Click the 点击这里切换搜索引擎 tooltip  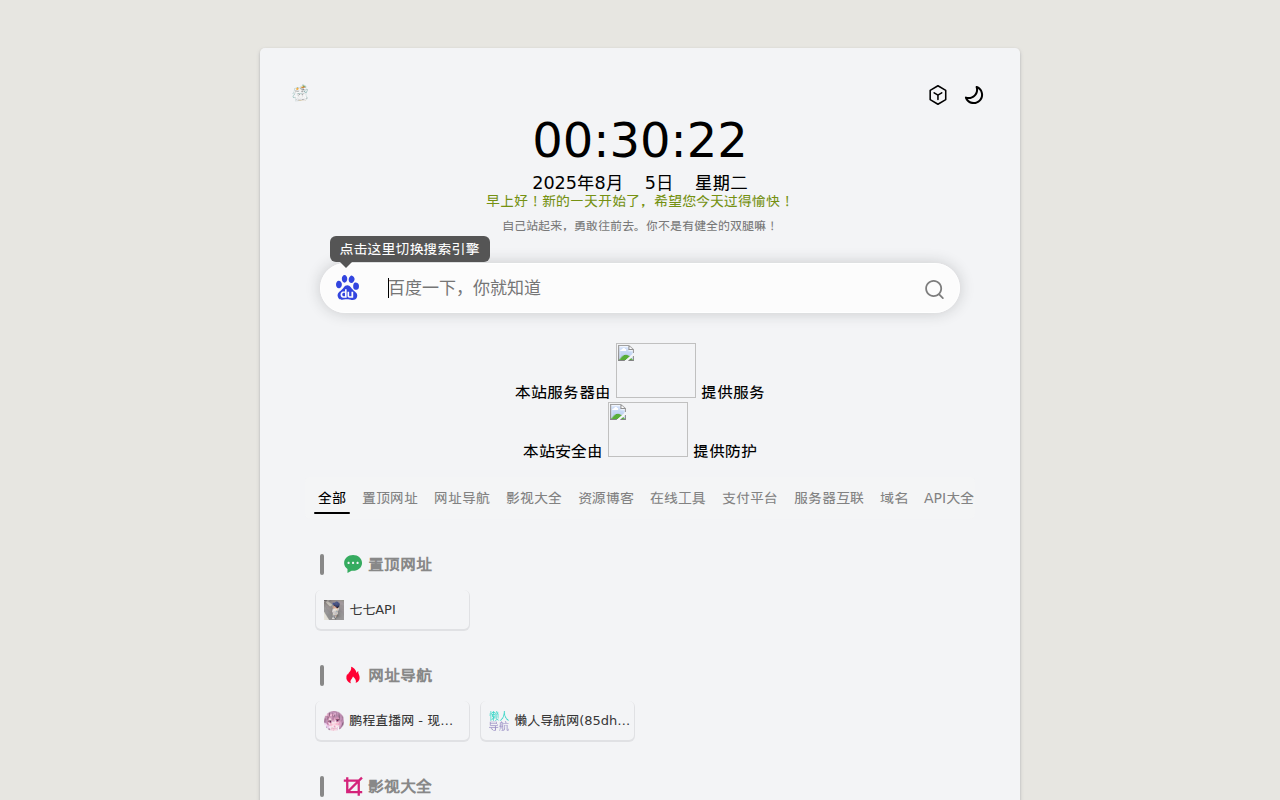coord(410,249)
